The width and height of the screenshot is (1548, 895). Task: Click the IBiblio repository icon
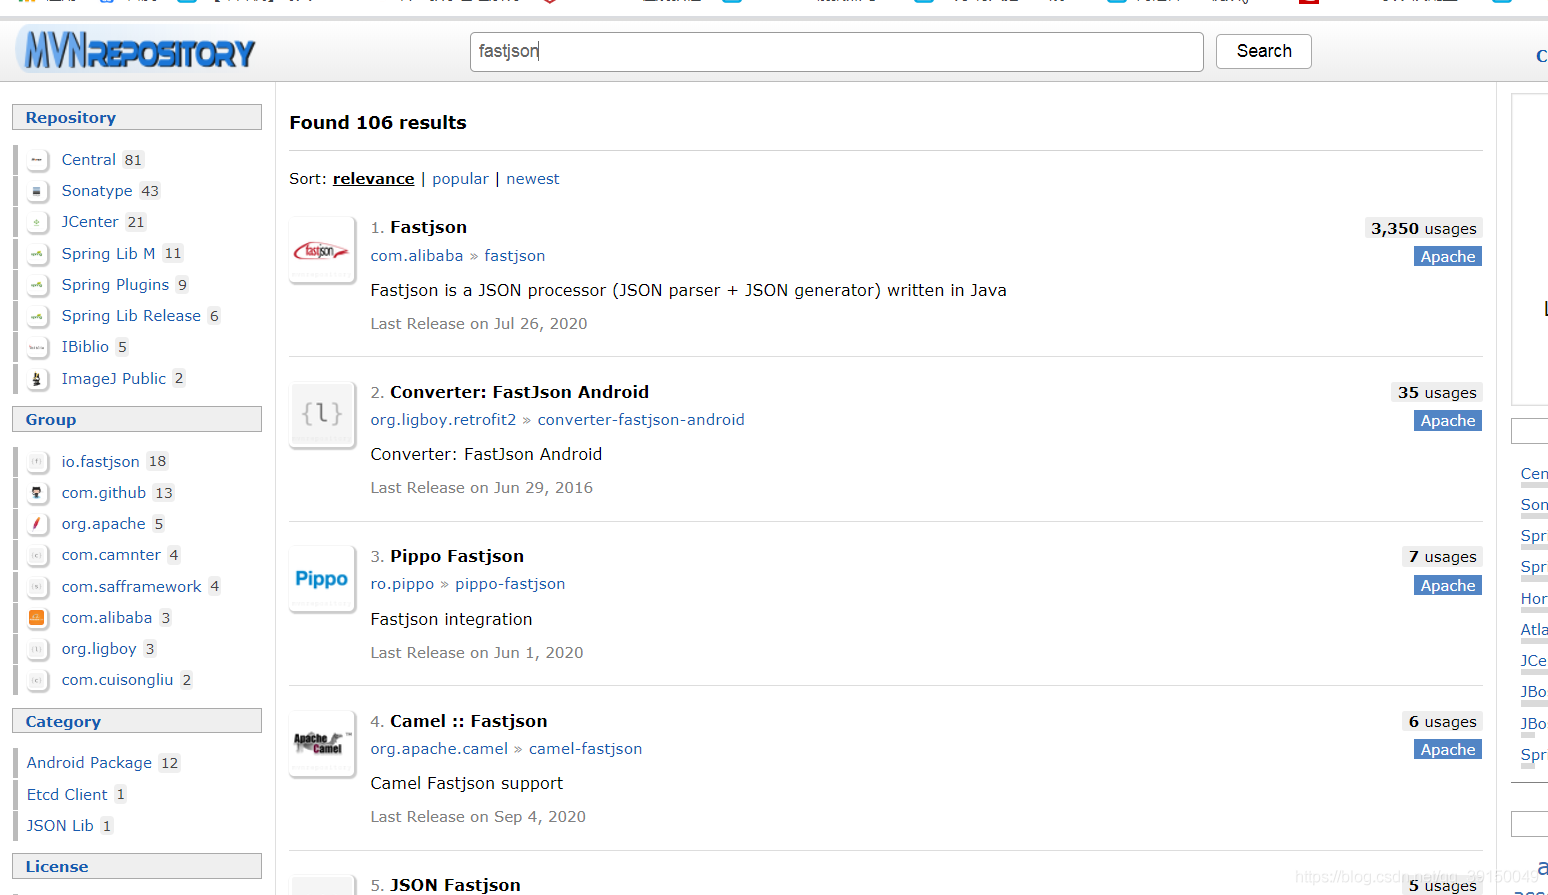pos(37,347)
